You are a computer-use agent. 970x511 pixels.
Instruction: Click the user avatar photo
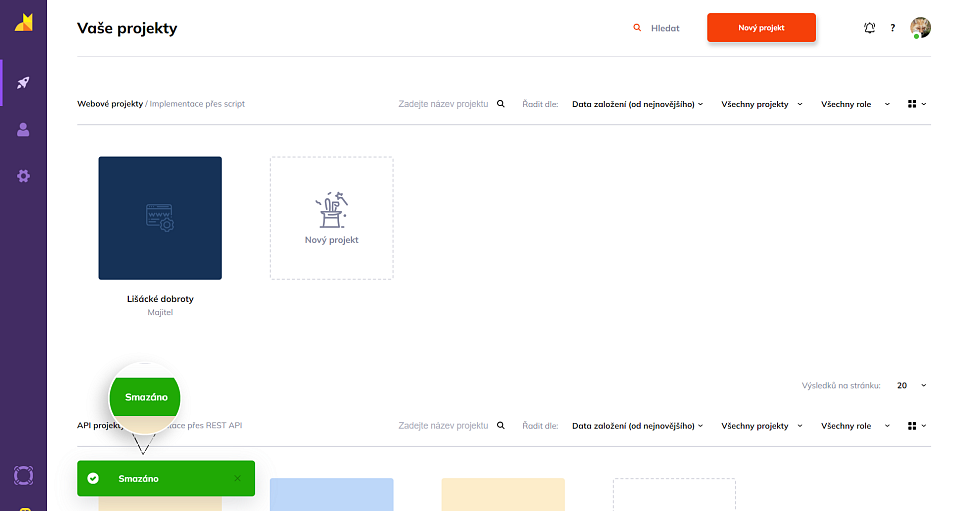920,28
